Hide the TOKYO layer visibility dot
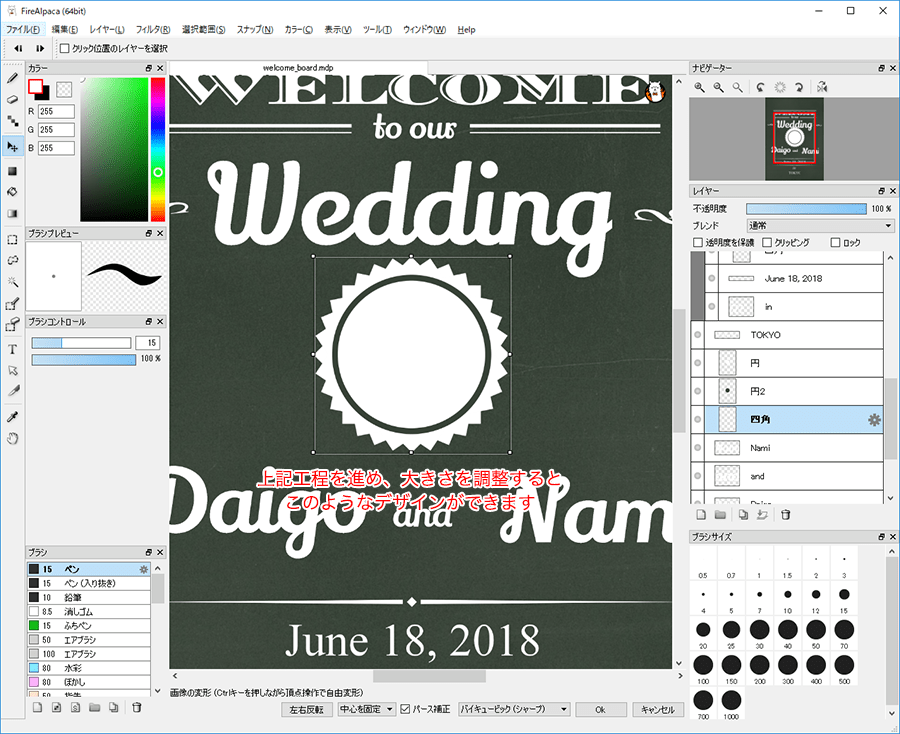The image size is (900, 734). [x=698, y=335]
